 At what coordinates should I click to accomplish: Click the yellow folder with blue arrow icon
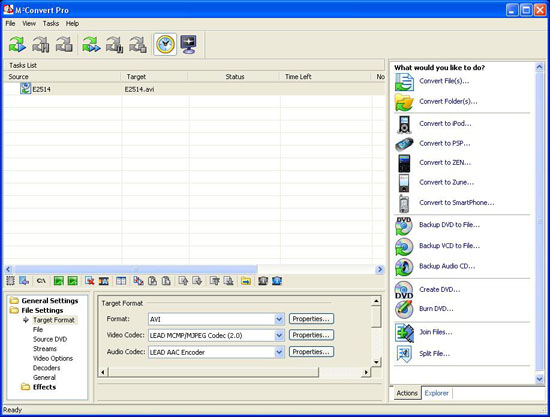(246, 281)
